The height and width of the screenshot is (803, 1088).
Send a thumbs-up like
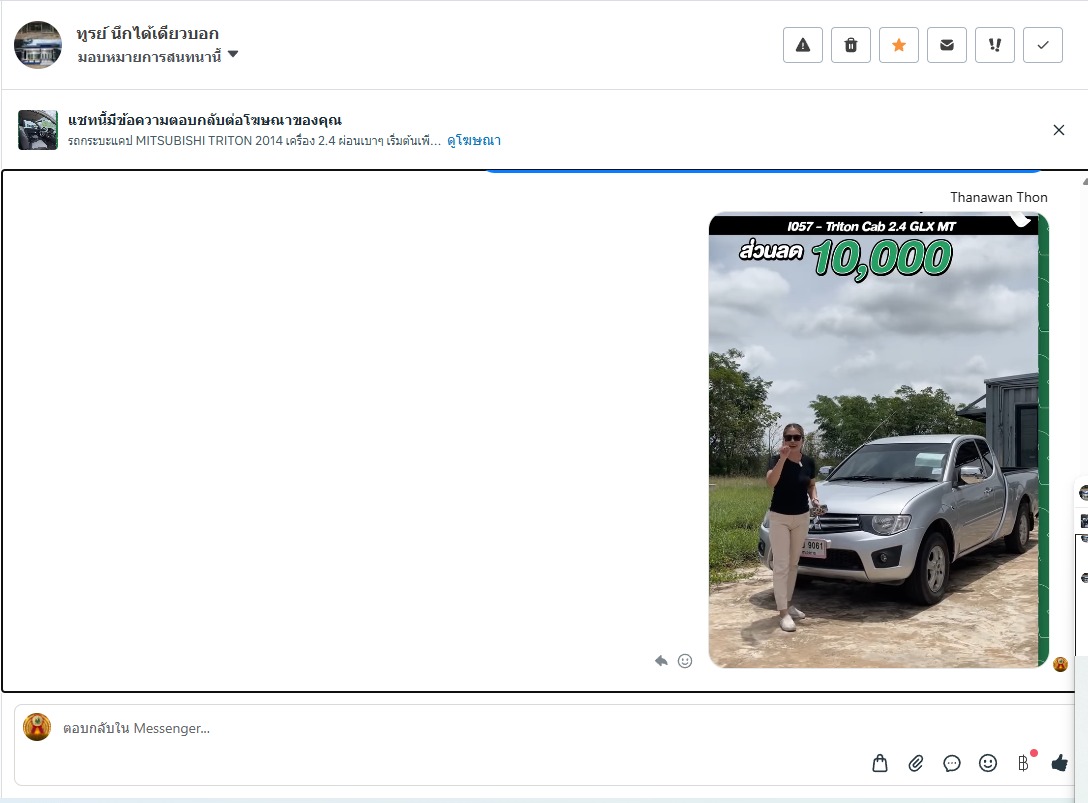[1060, 763]
